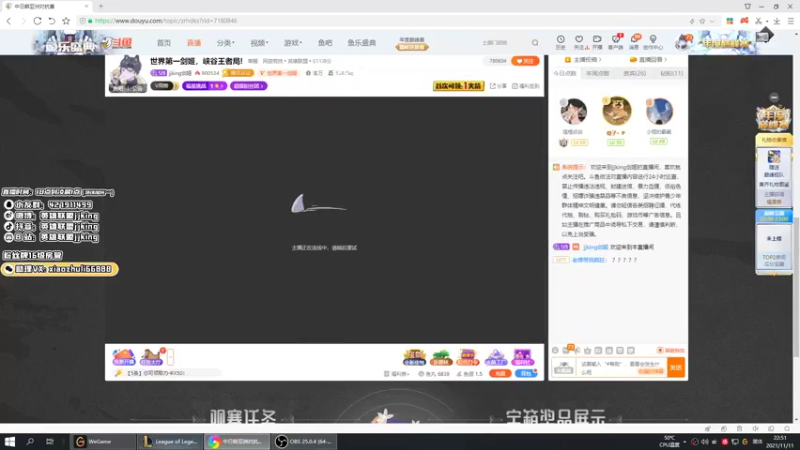Toggle the 屏蔽特效 effects-block option in chat
The image size is (800, 450).
point(670,351)
